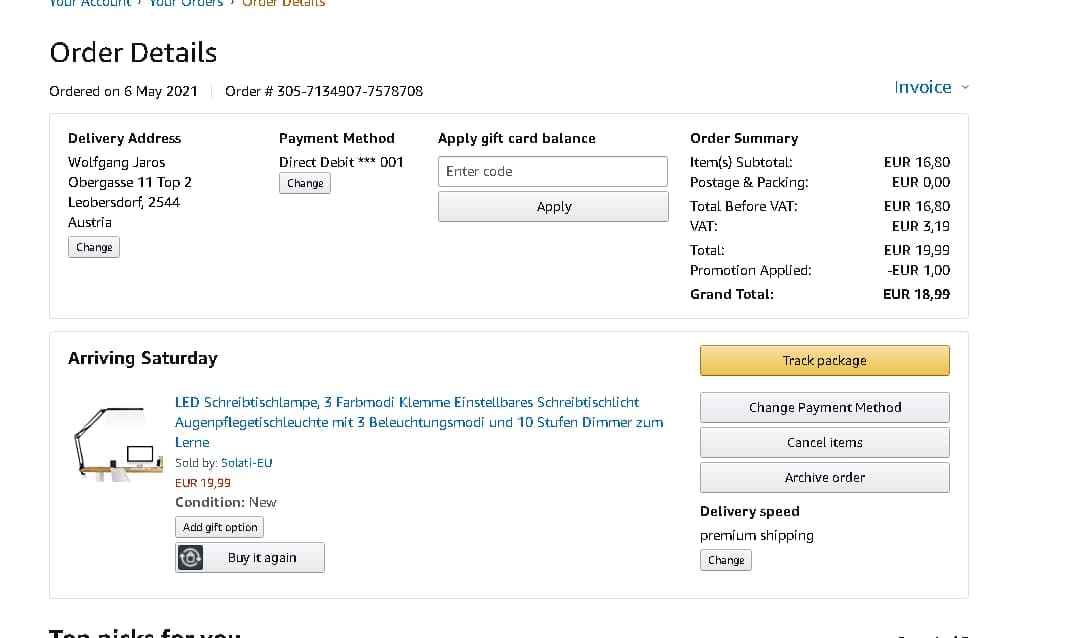The image size is (1071, 638).
Task: Apply the gift card balance
Action: pos(553,206)
